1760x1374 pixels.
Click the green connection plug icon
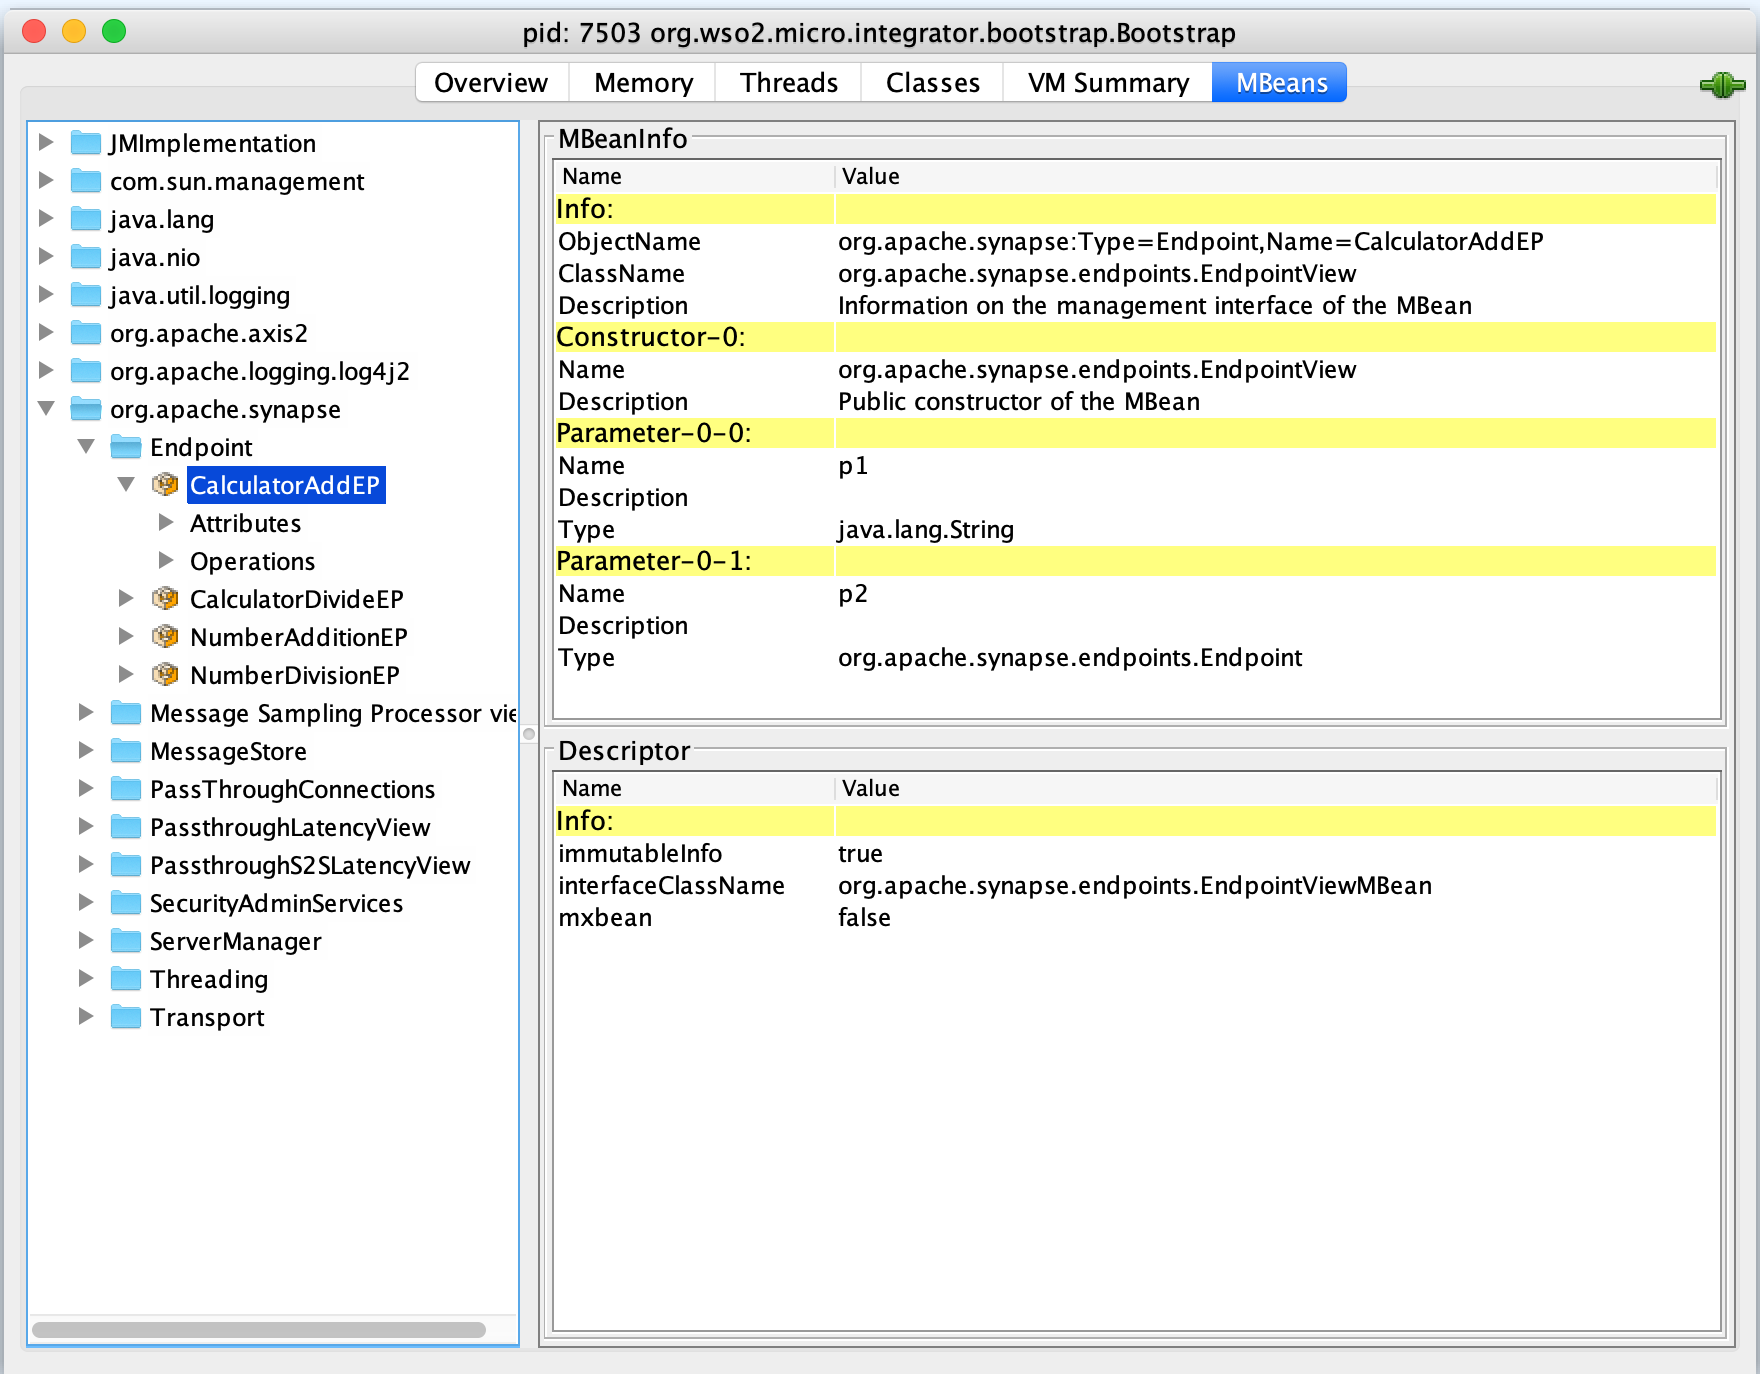point(1722,85)
